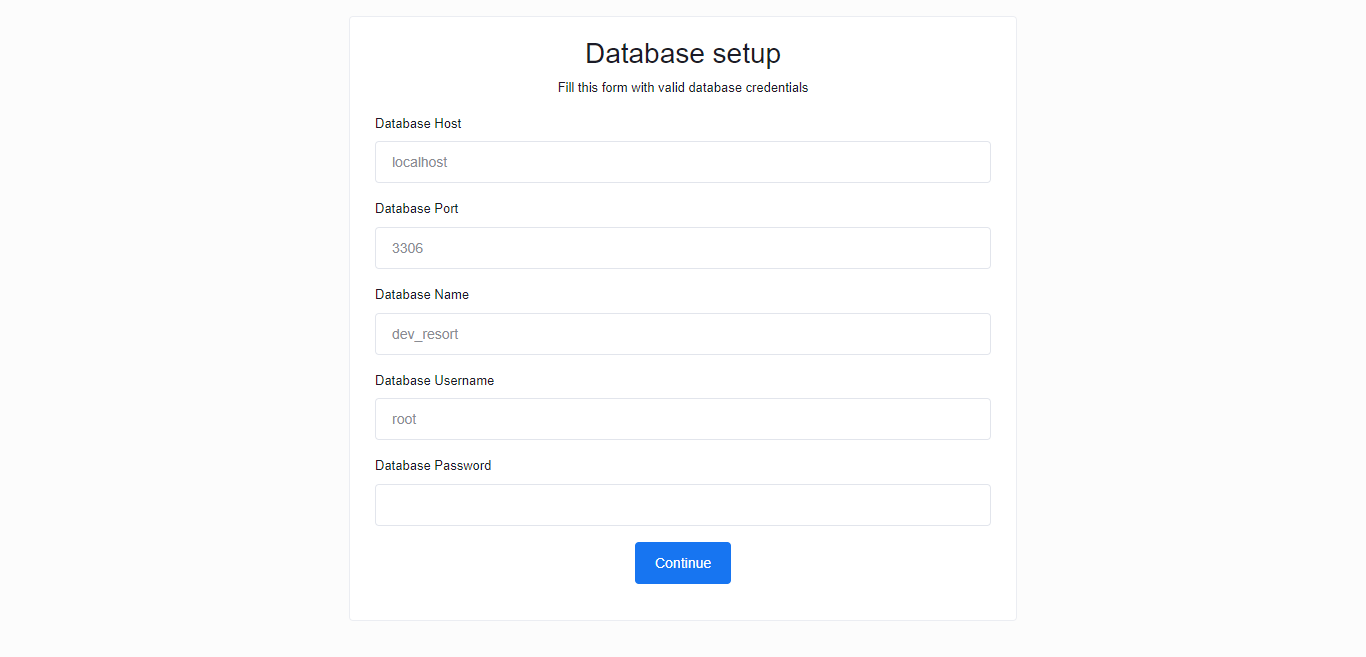Click the empty Database Password field
This screenshot has height=657, width=1366.
(683, 505)
